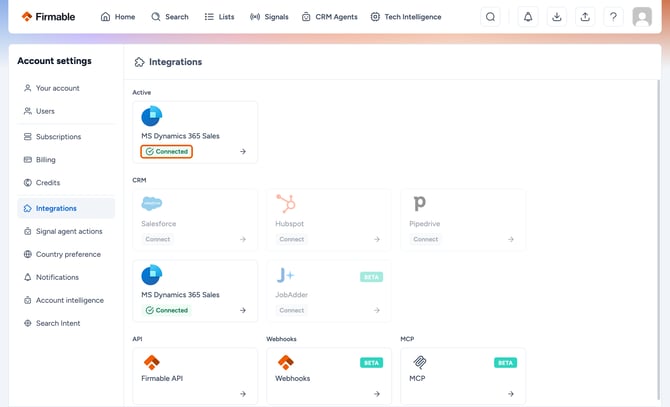Click the Webhooks card title
Image resolution: width=670 pixels, height=407 pixels.
(x=293, y=378)
